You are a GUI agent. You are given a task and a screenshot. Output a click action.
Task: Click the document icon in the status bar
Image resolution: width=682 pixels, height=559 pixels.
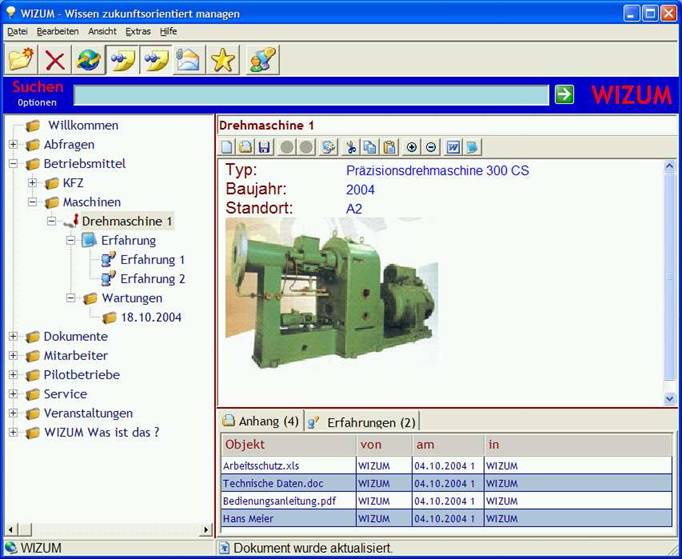click(224, 548)
